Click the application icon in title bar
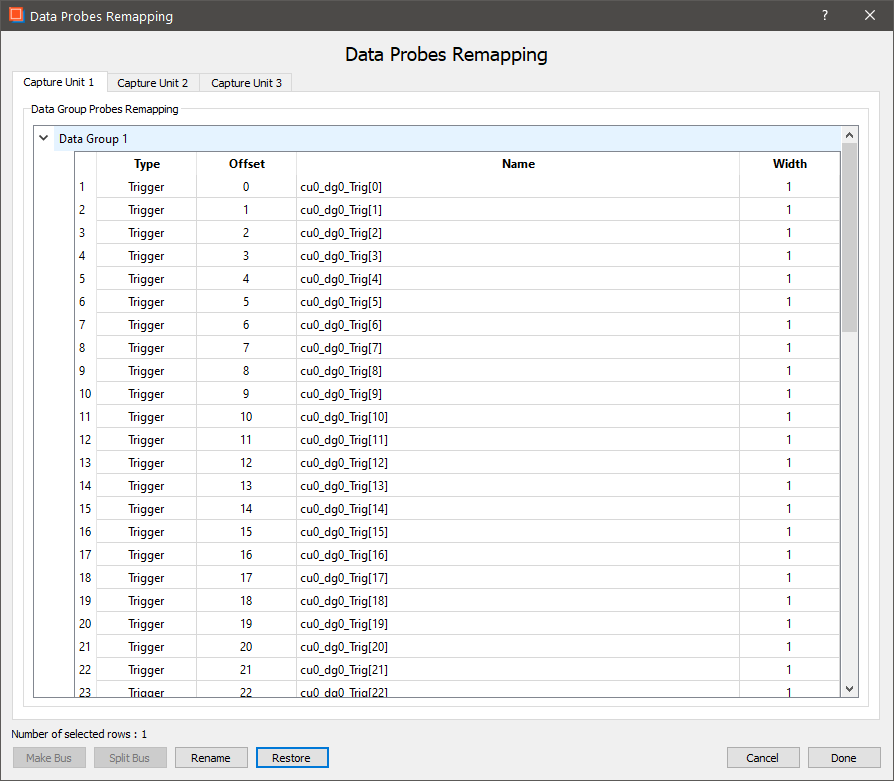This screenshot has height=781, width=894. (16, 16)
